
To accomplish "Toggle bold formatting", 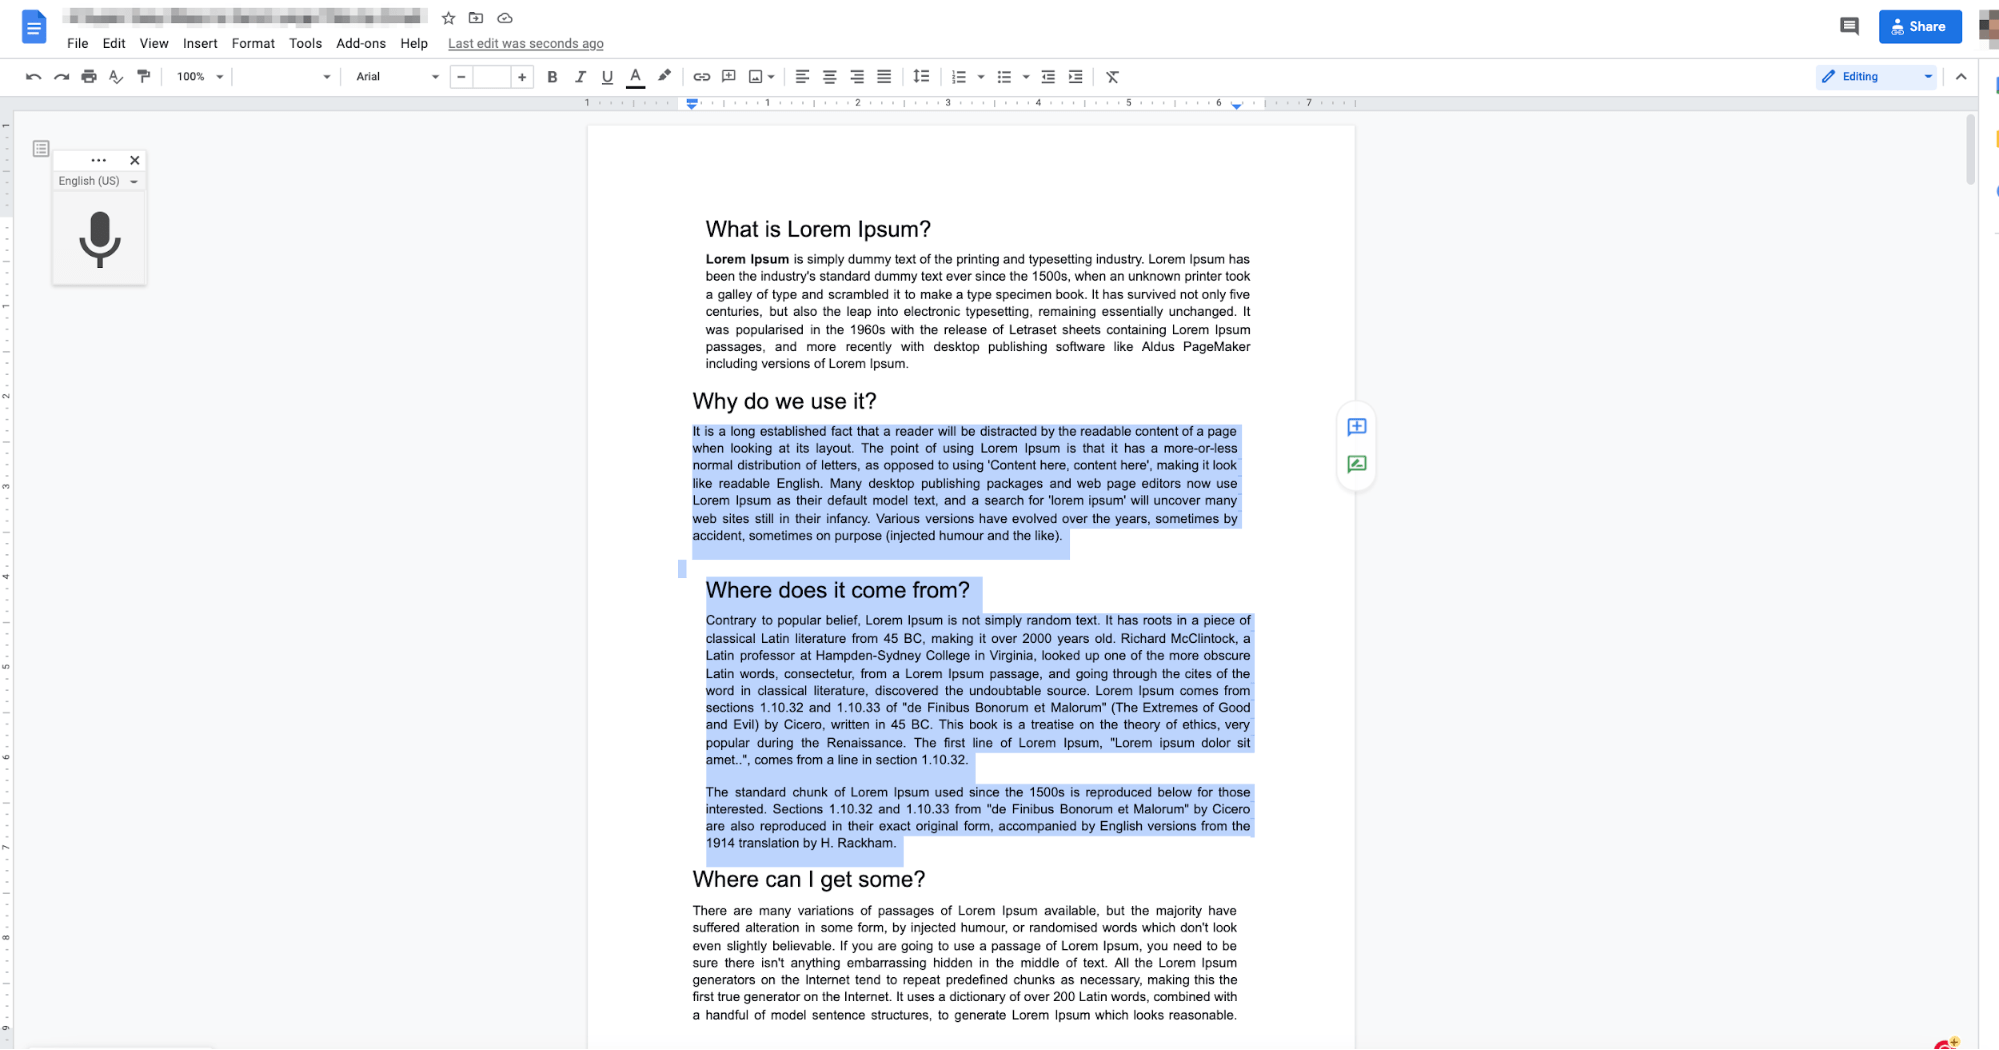I will (552, 76).
